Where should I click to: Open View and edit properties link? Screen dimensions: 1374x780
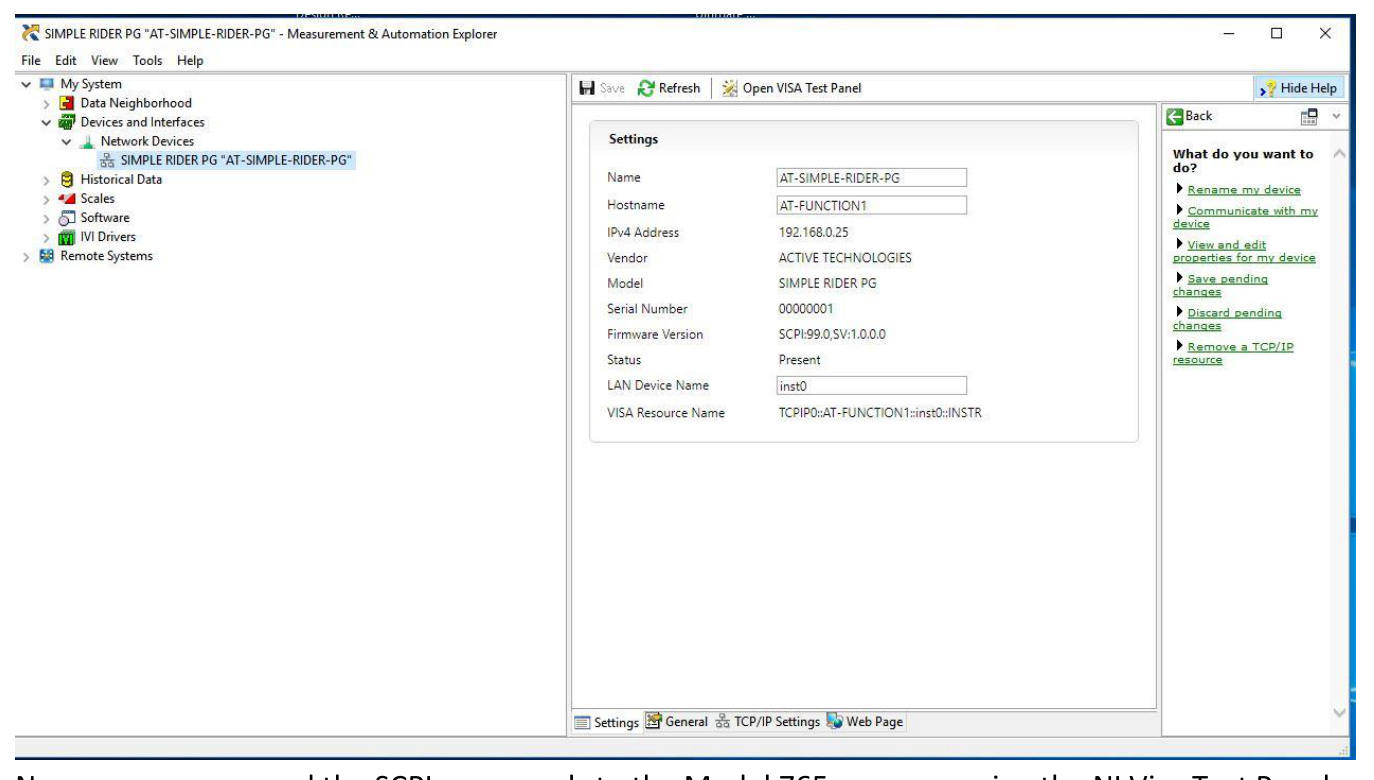point(1245,251)
